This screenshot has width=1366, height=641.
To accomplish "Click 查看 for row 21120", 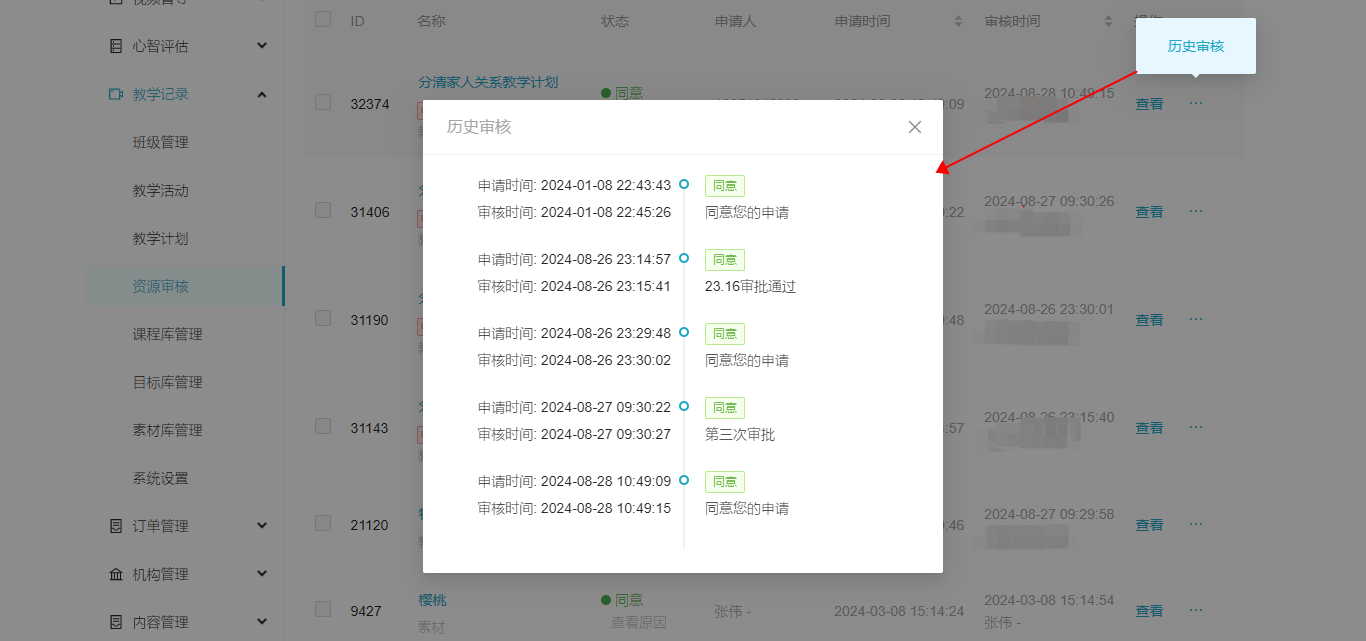I will 1149,525.
